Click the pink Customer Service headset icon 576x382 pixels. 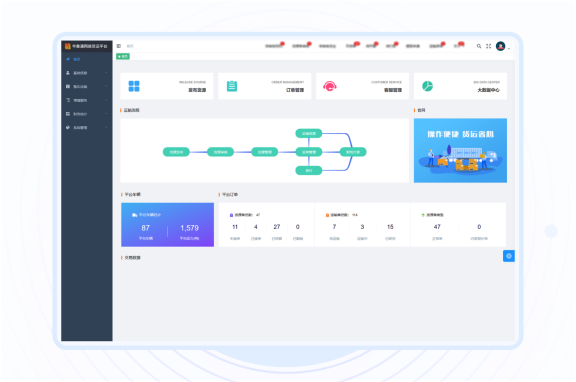(x=330, y=86)
